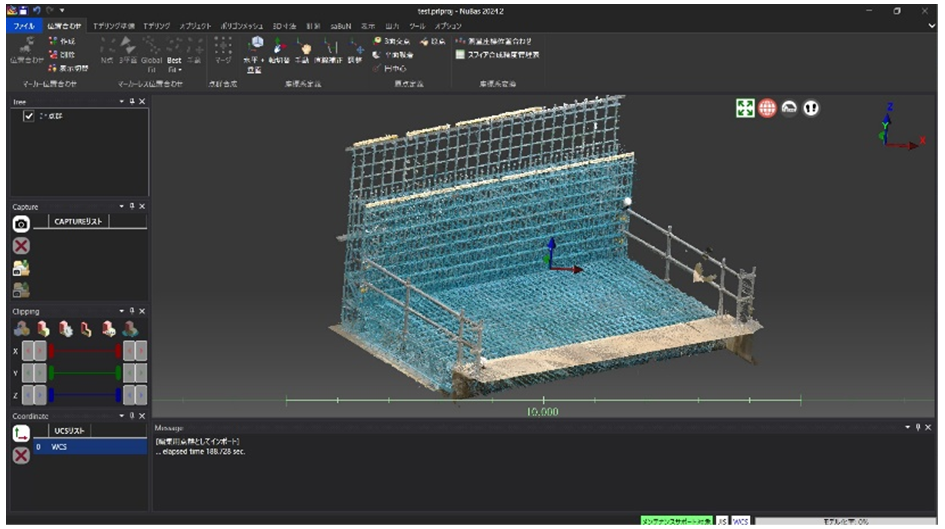The height and width of the screenshot is (529, 945).
Task: Click the red X delete icon in Capture panel
Action: (21, 245)
